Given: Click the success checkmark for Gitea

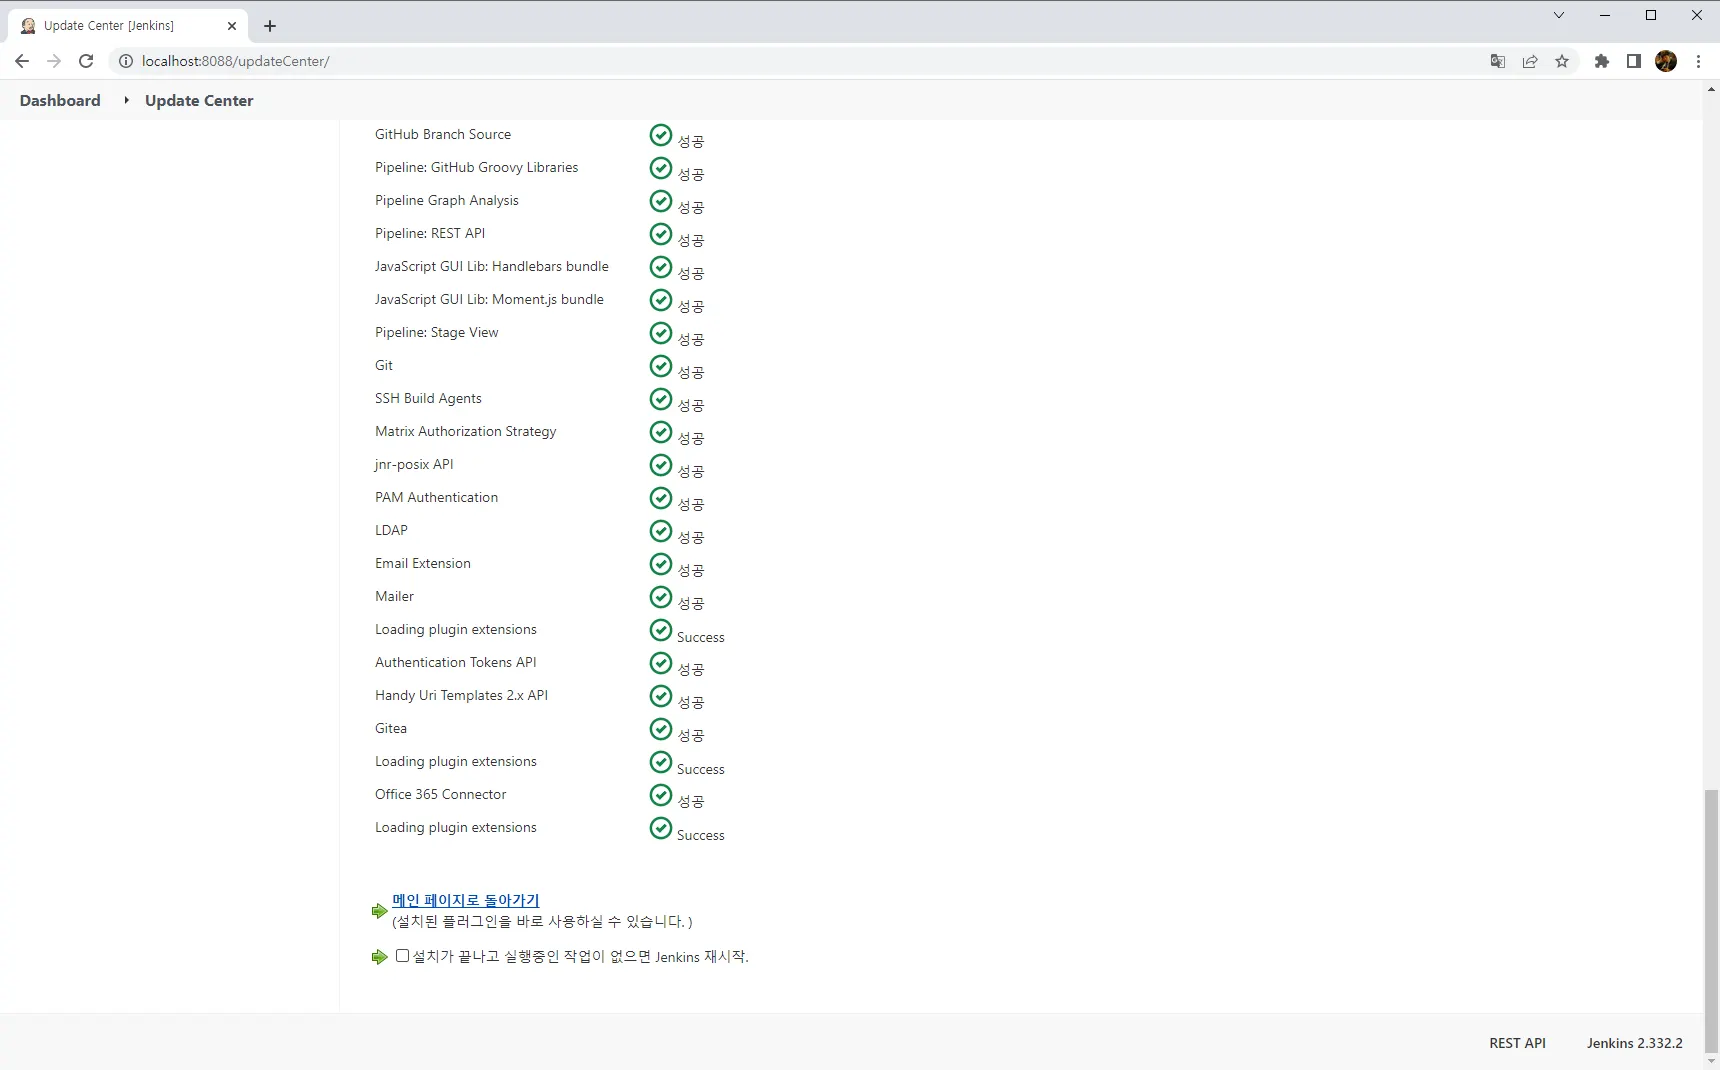Looking at the screenshot, I should [x=661, y=729].
